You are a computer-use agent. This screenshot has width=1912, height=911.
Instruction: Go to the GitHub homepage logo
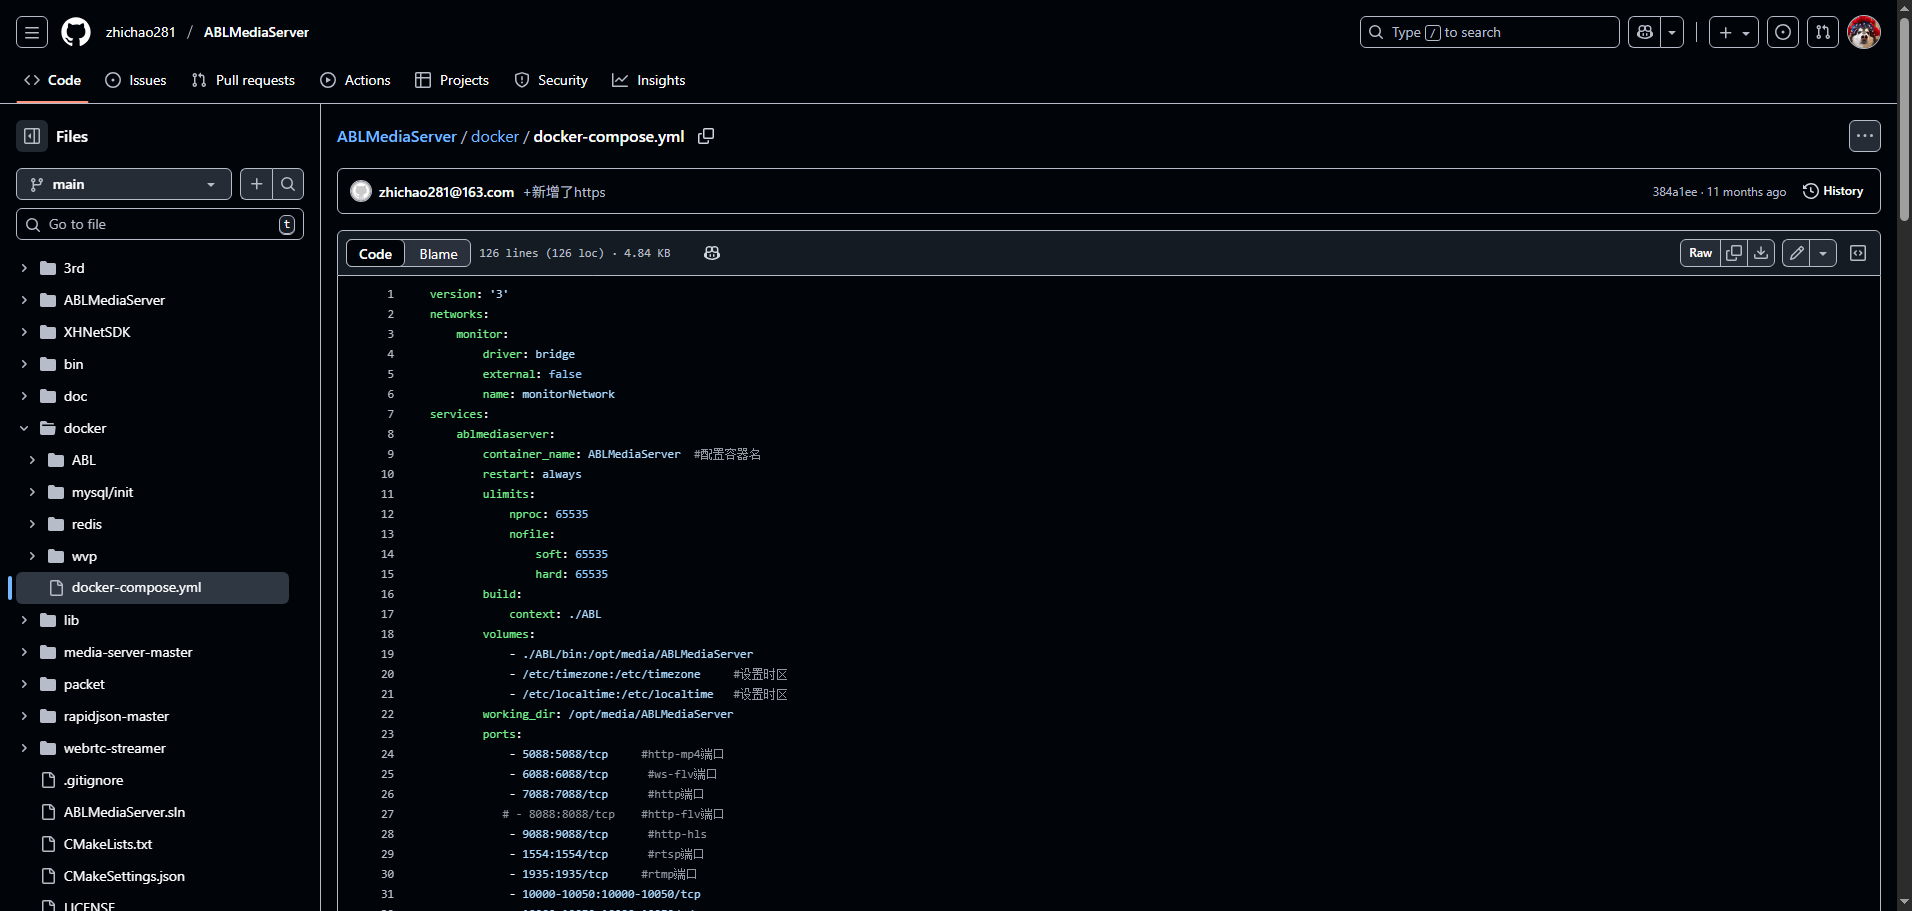coord(76,32)
